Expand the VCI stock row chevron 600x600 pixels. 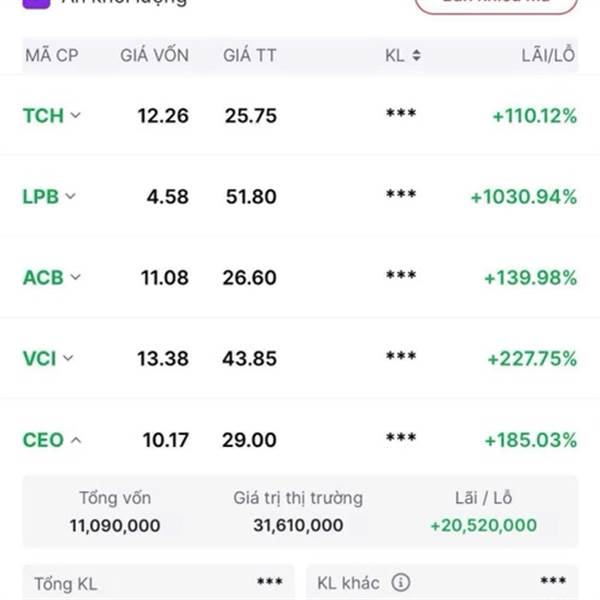pos(67,359)
